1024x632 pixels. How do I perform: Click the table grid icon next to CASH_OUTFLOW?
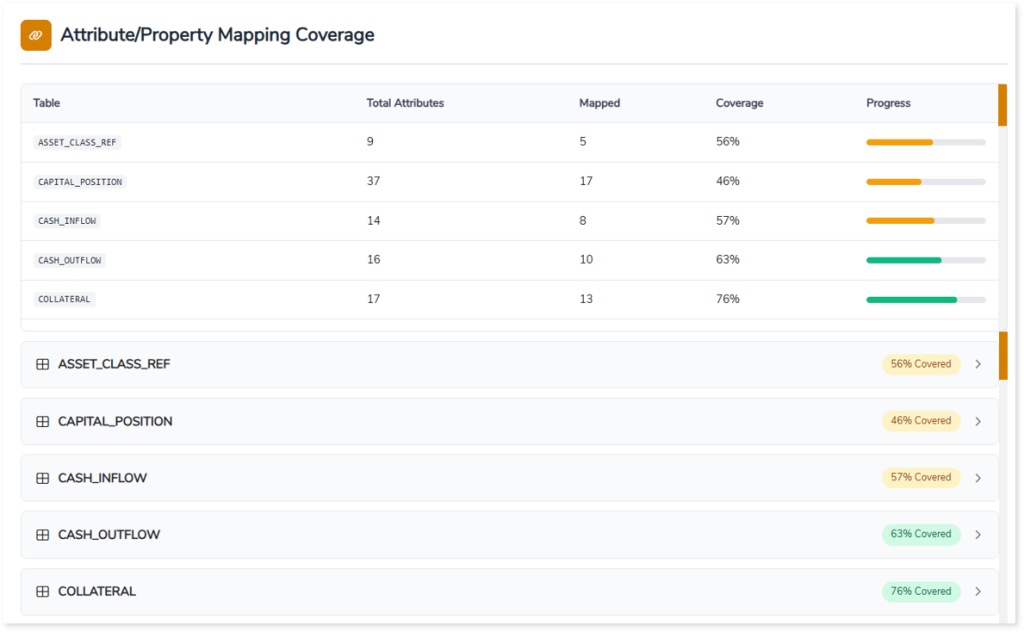pyautogui.click(x=42, y=535)
